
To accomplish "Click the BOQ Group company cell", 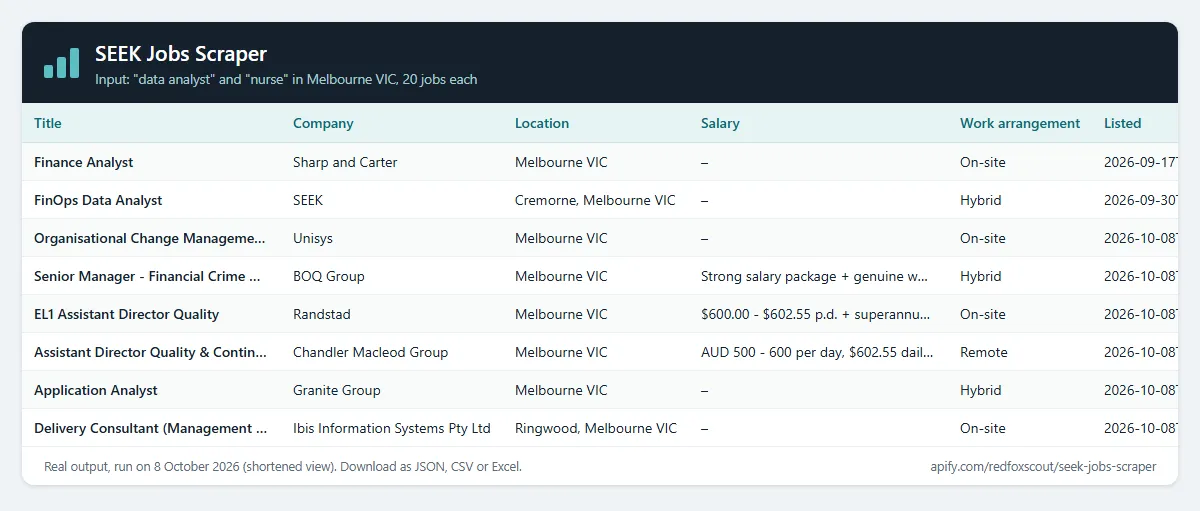I will tap(329, 276).
